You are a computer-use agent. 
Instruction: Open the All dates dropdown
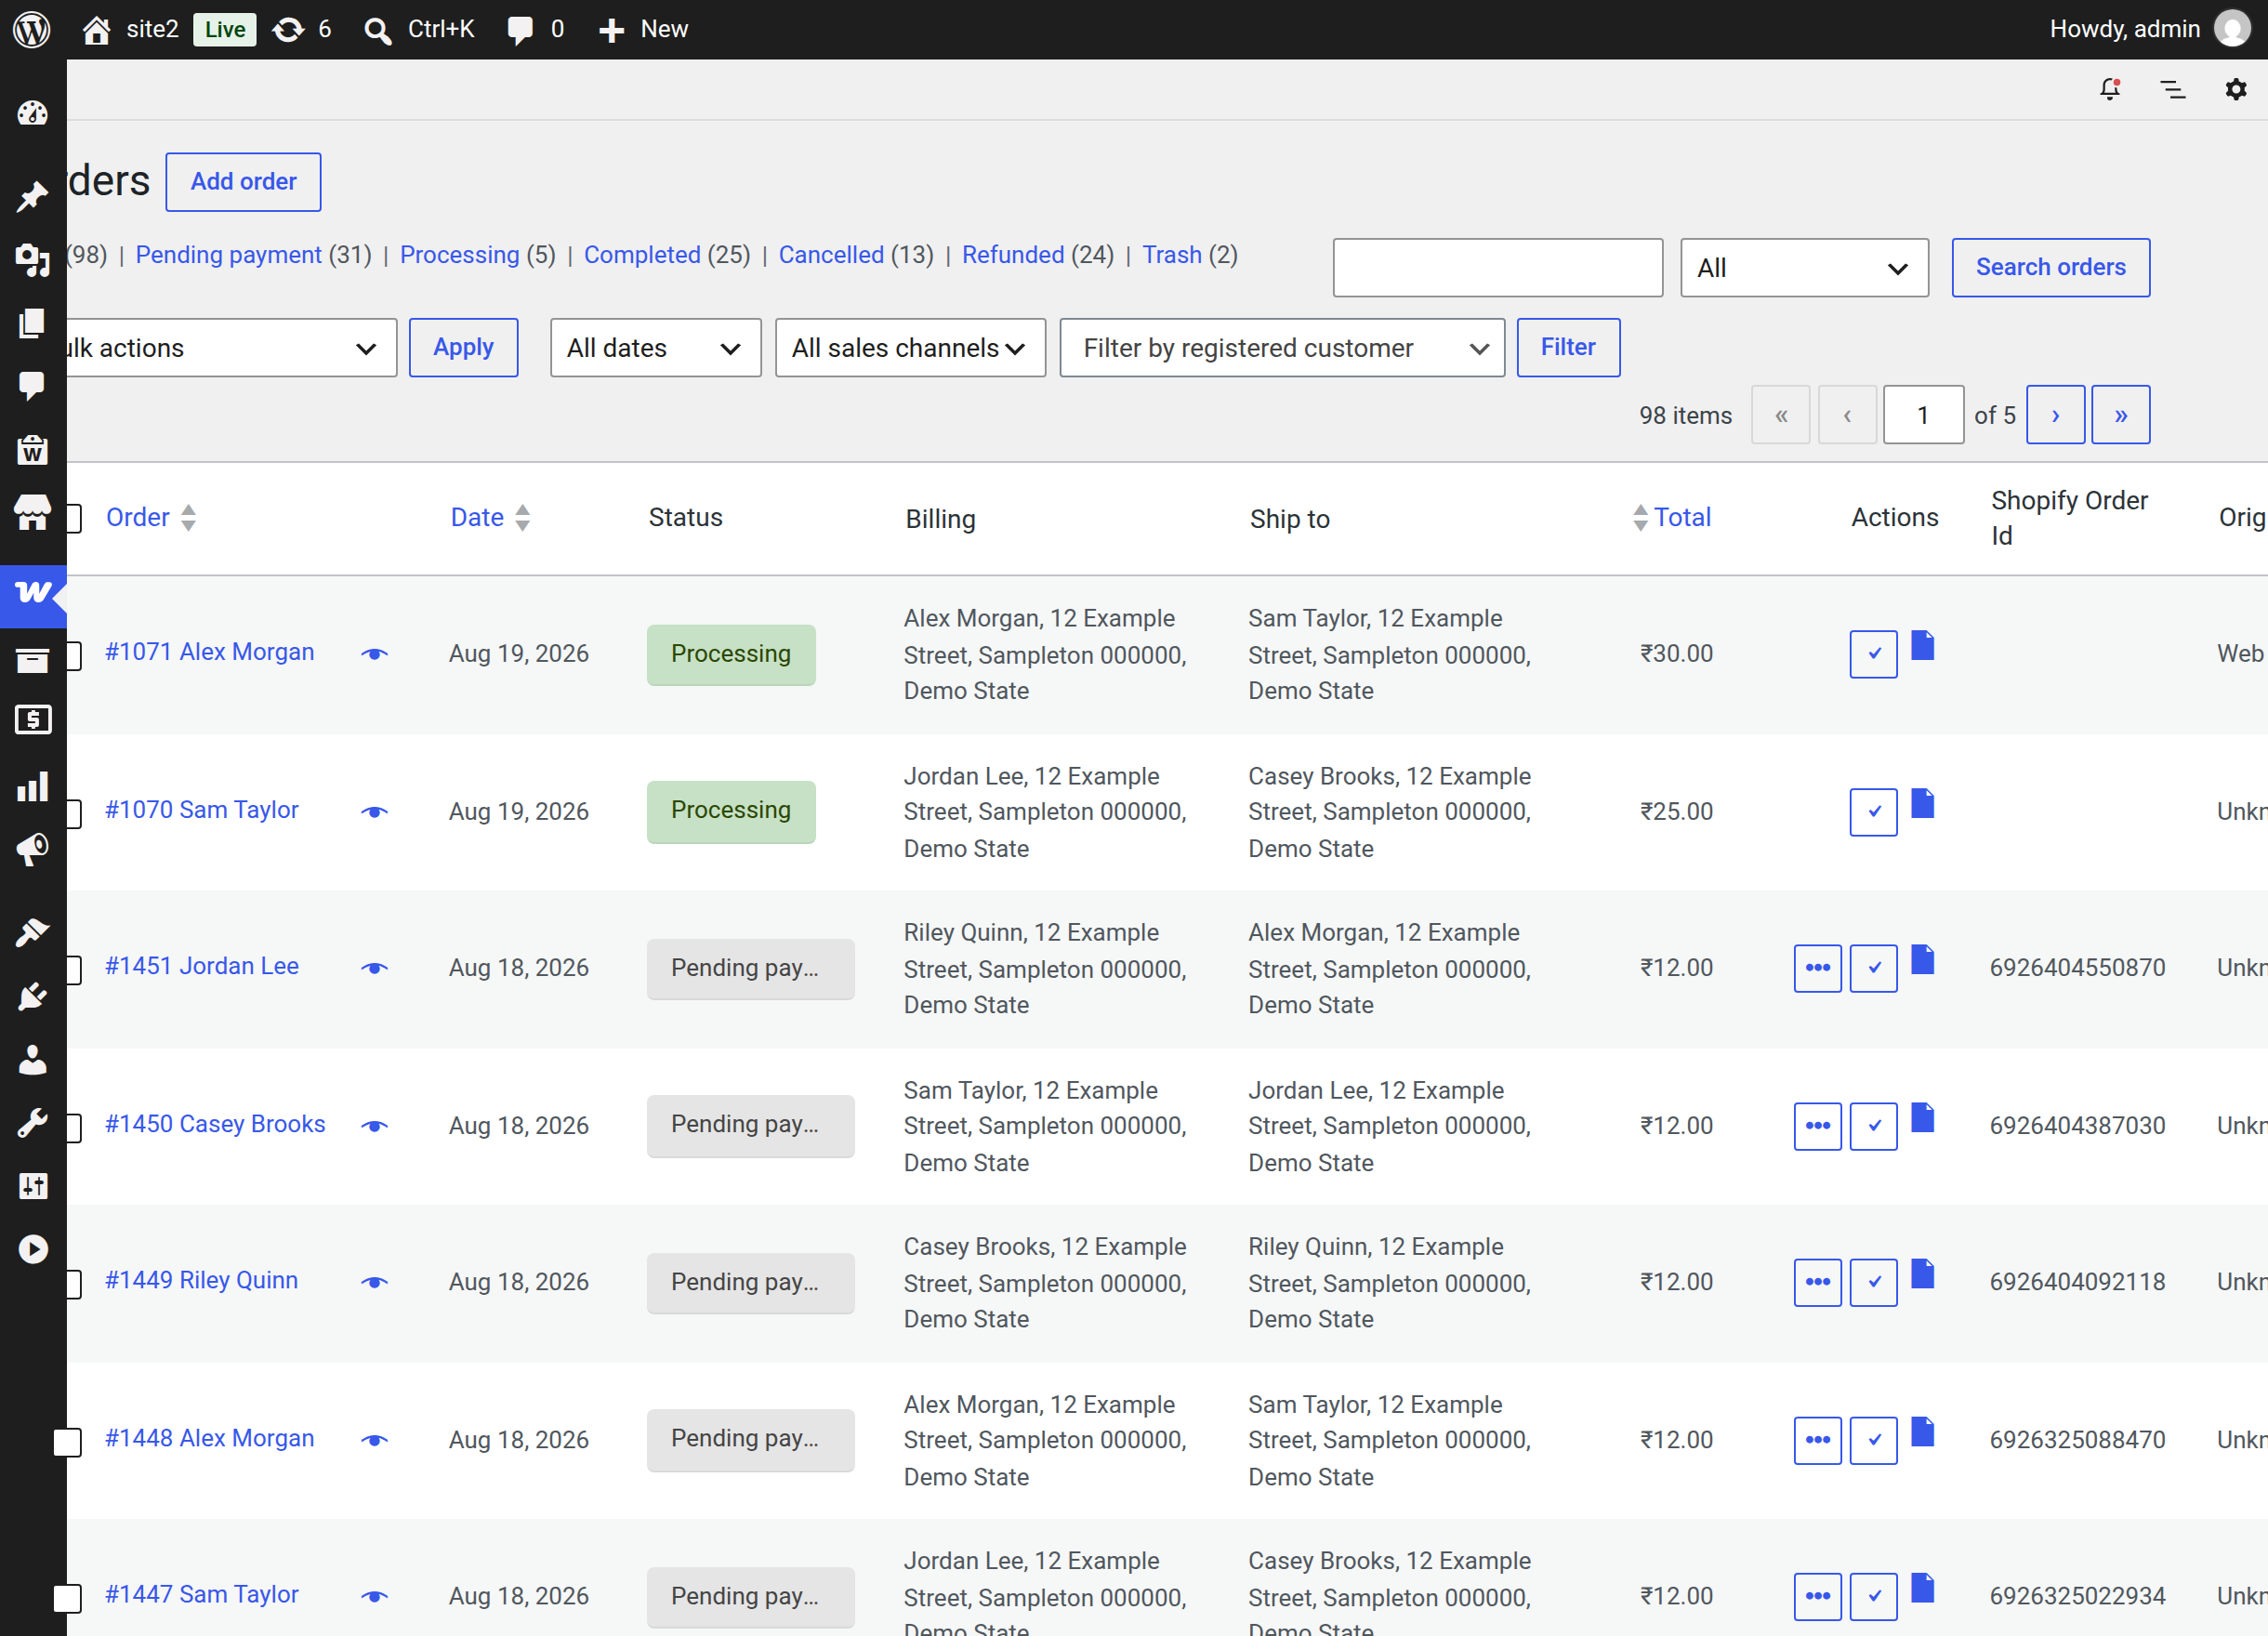coord(655,348)
